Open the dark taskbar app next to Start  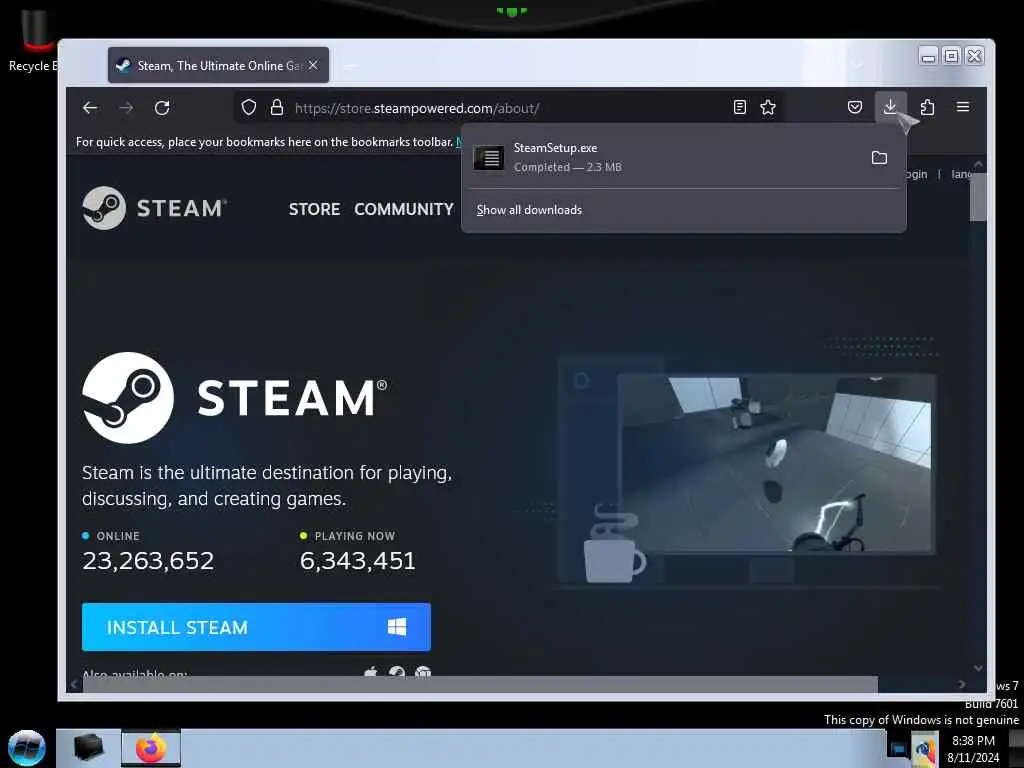[88, 748]
